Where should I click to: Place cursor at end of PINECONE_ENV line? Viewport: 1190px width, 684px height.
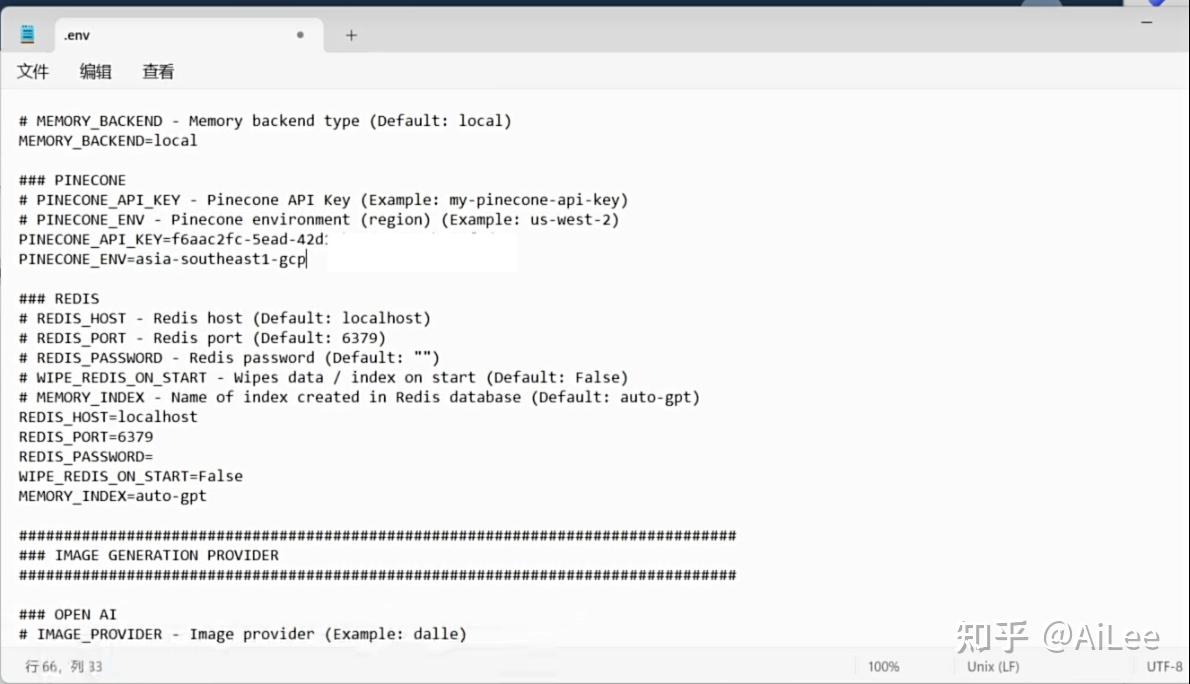[307, 259]
